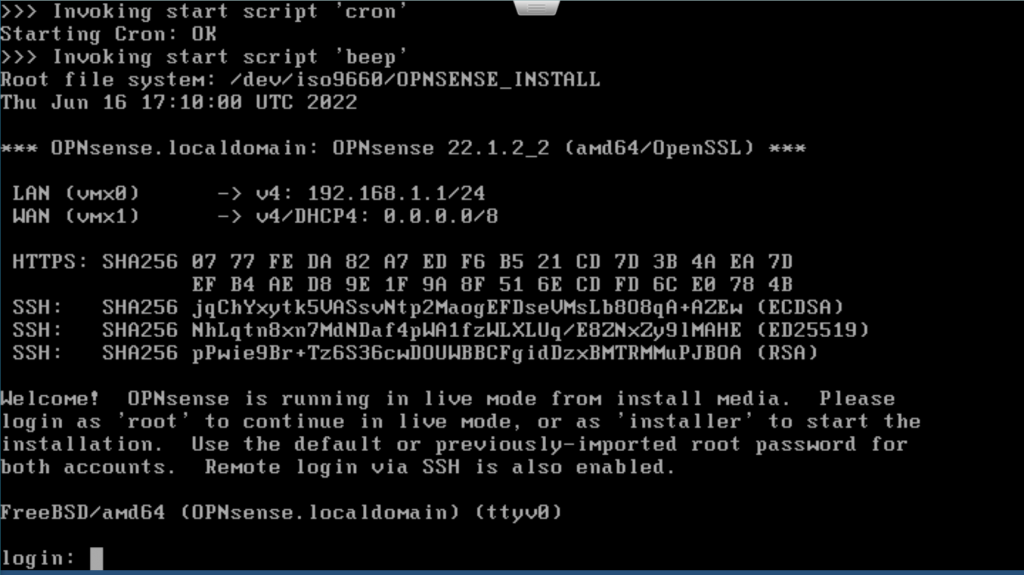1024x575 pixels.
Task: Select the WAN DHCP4 address 0.0.0.0/8
Action: coord(441,216)
